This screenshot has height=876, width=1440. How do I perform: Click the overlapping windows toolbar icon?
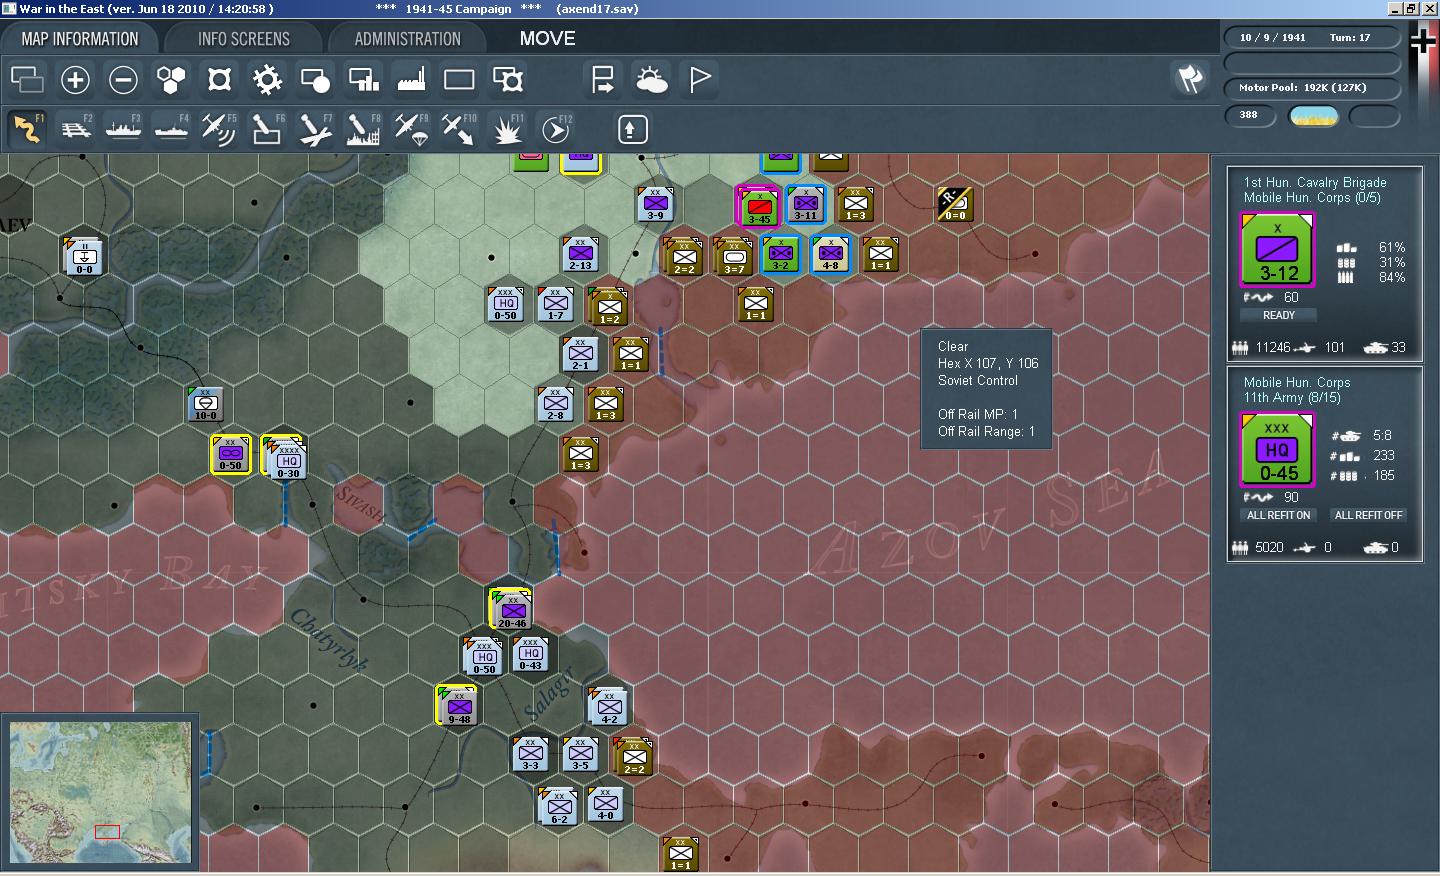(x=27, y=80)
